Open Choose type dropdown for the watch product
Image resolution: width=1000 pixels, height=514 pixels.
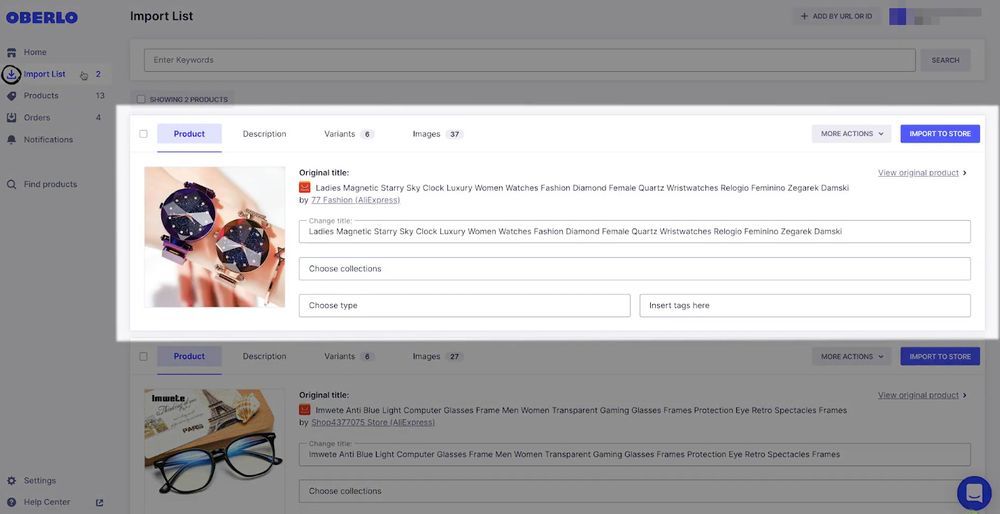(x=464, y=305)
